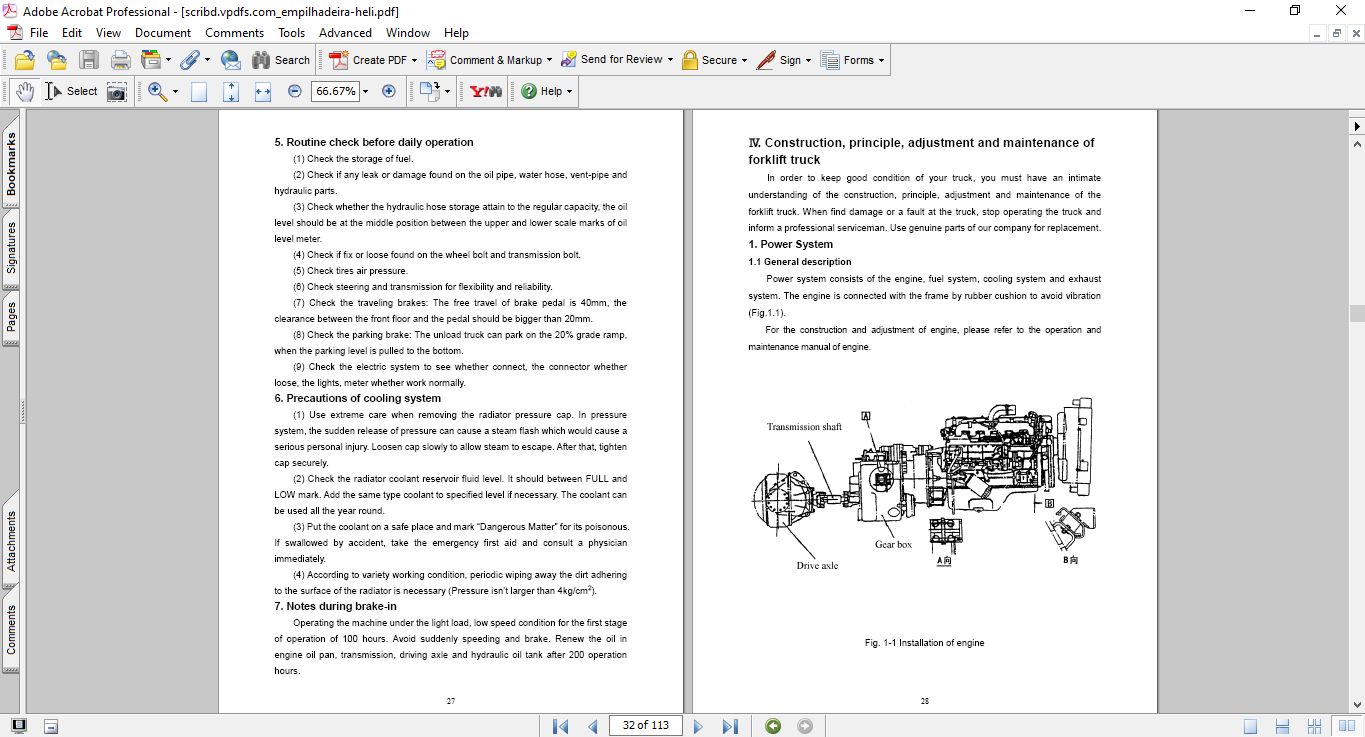Select the Hand tool
The width and height of the screenshot is (1365, 737).
(24, 91)
